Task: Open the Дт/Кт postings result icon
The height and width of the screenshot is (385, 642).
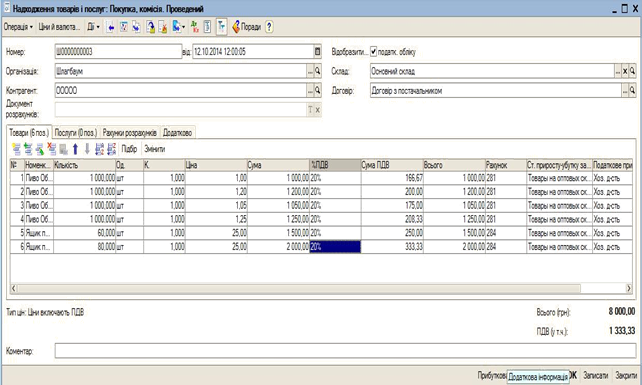Action: pyautogui.click(x=195, y=27)
